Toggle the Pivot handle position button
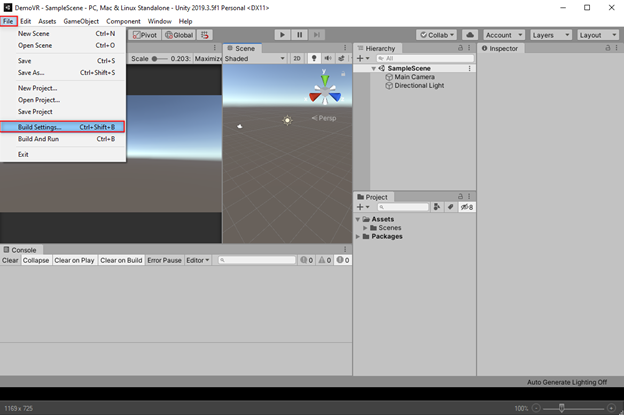 click(x=145, y=35)
